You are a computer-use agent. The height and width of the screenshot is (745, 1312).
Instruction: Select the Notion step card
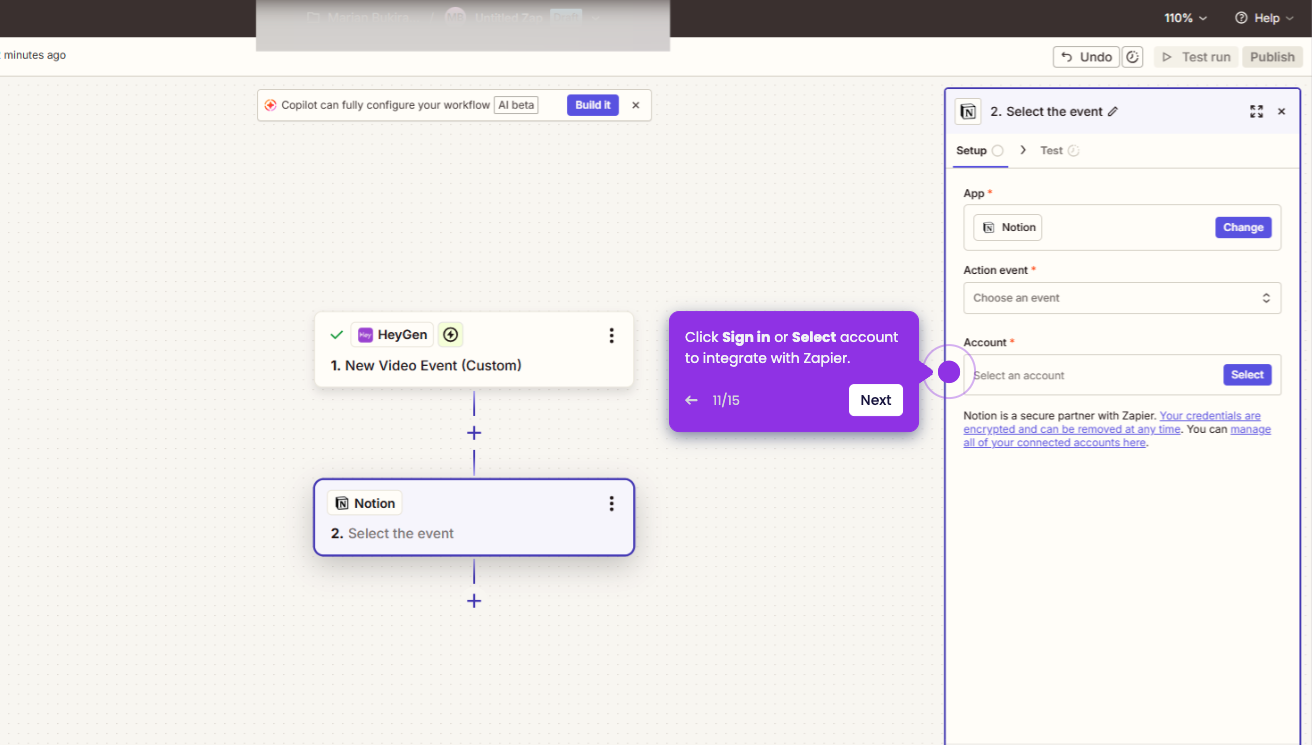coord(474,517)
